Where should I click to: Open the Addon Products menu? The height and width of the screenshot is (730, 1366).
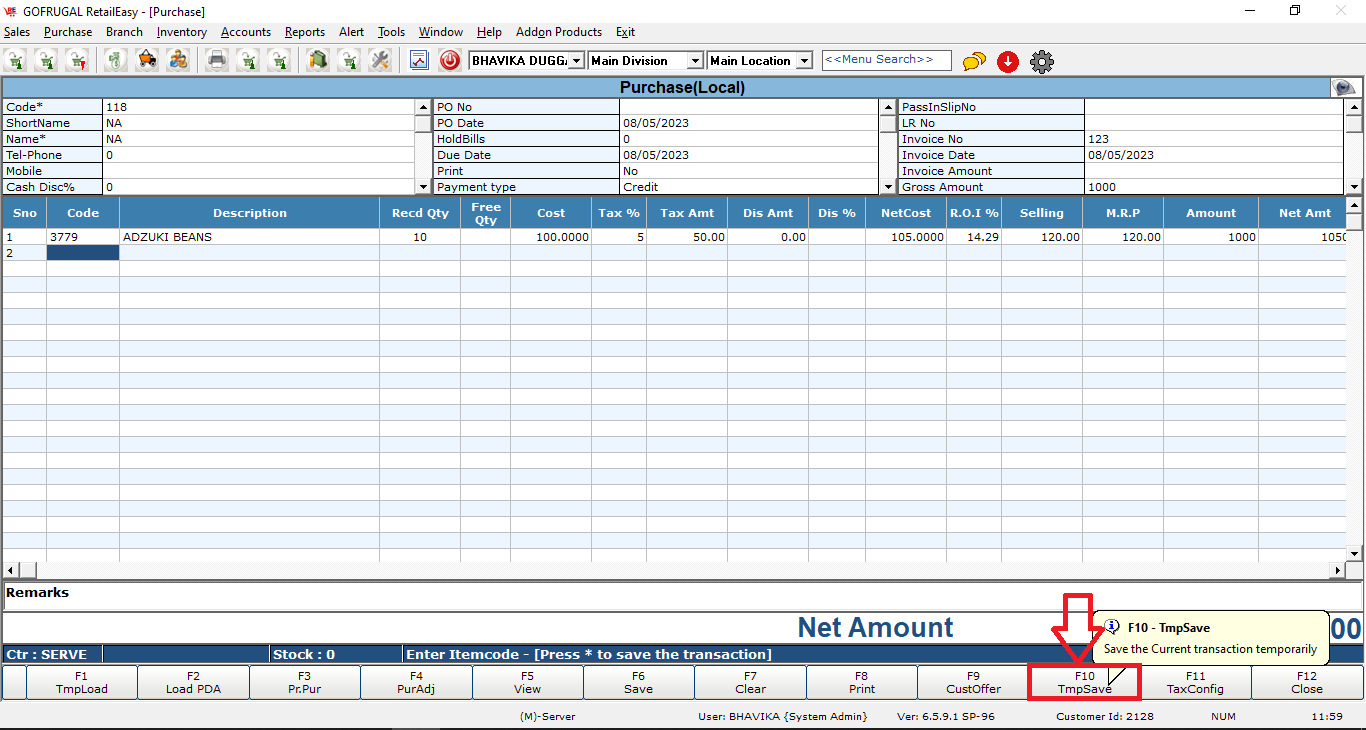(x=559, y=32)
